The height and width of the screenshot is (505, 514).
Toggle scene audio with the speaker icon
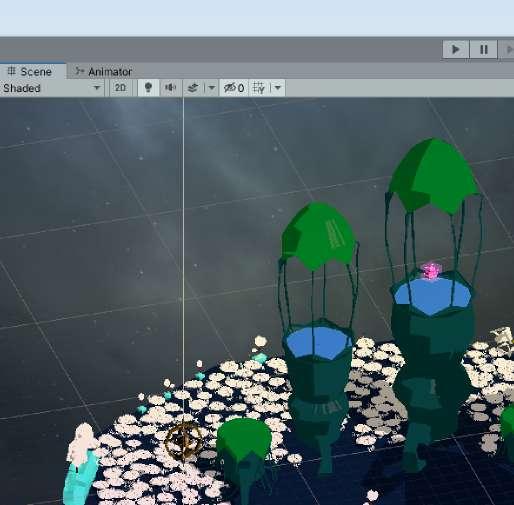[x=170, y=88]
